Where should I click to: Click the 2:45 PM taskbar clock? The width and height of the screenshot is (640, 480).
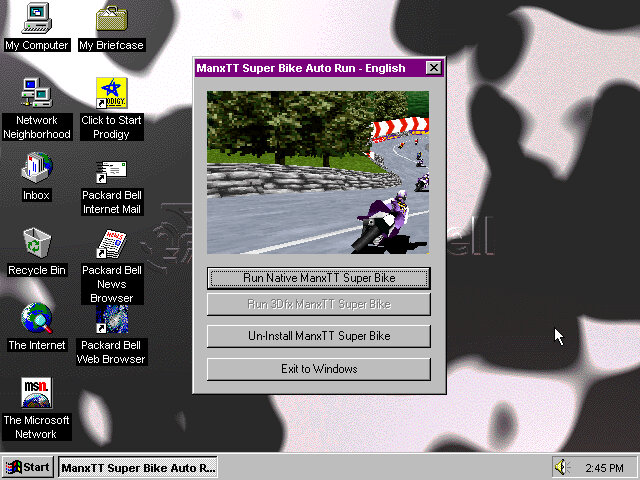pyautogui.click(x=604, y=467)
